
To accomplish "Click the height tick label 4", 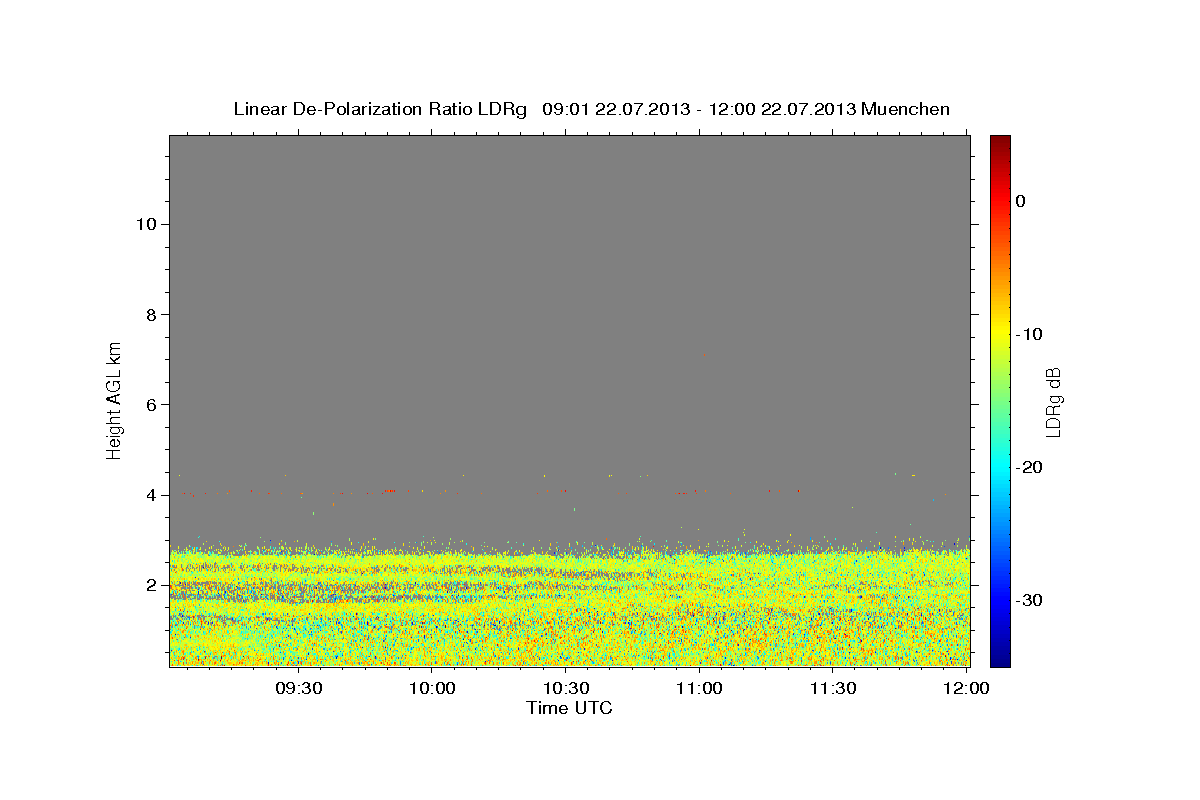I will [150, 494].
